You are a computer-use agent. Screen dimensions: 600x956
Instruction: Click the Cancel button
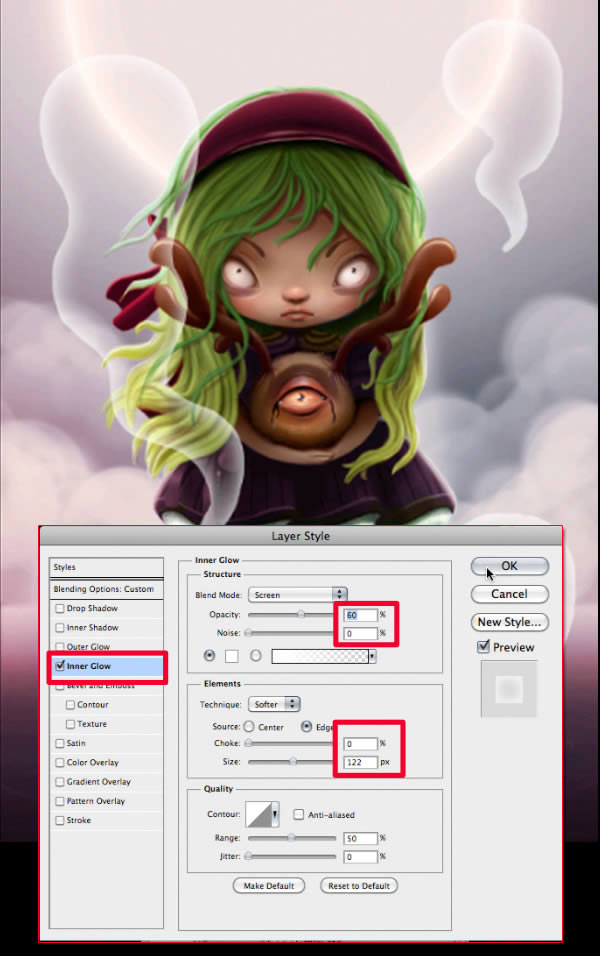[509, 594]
